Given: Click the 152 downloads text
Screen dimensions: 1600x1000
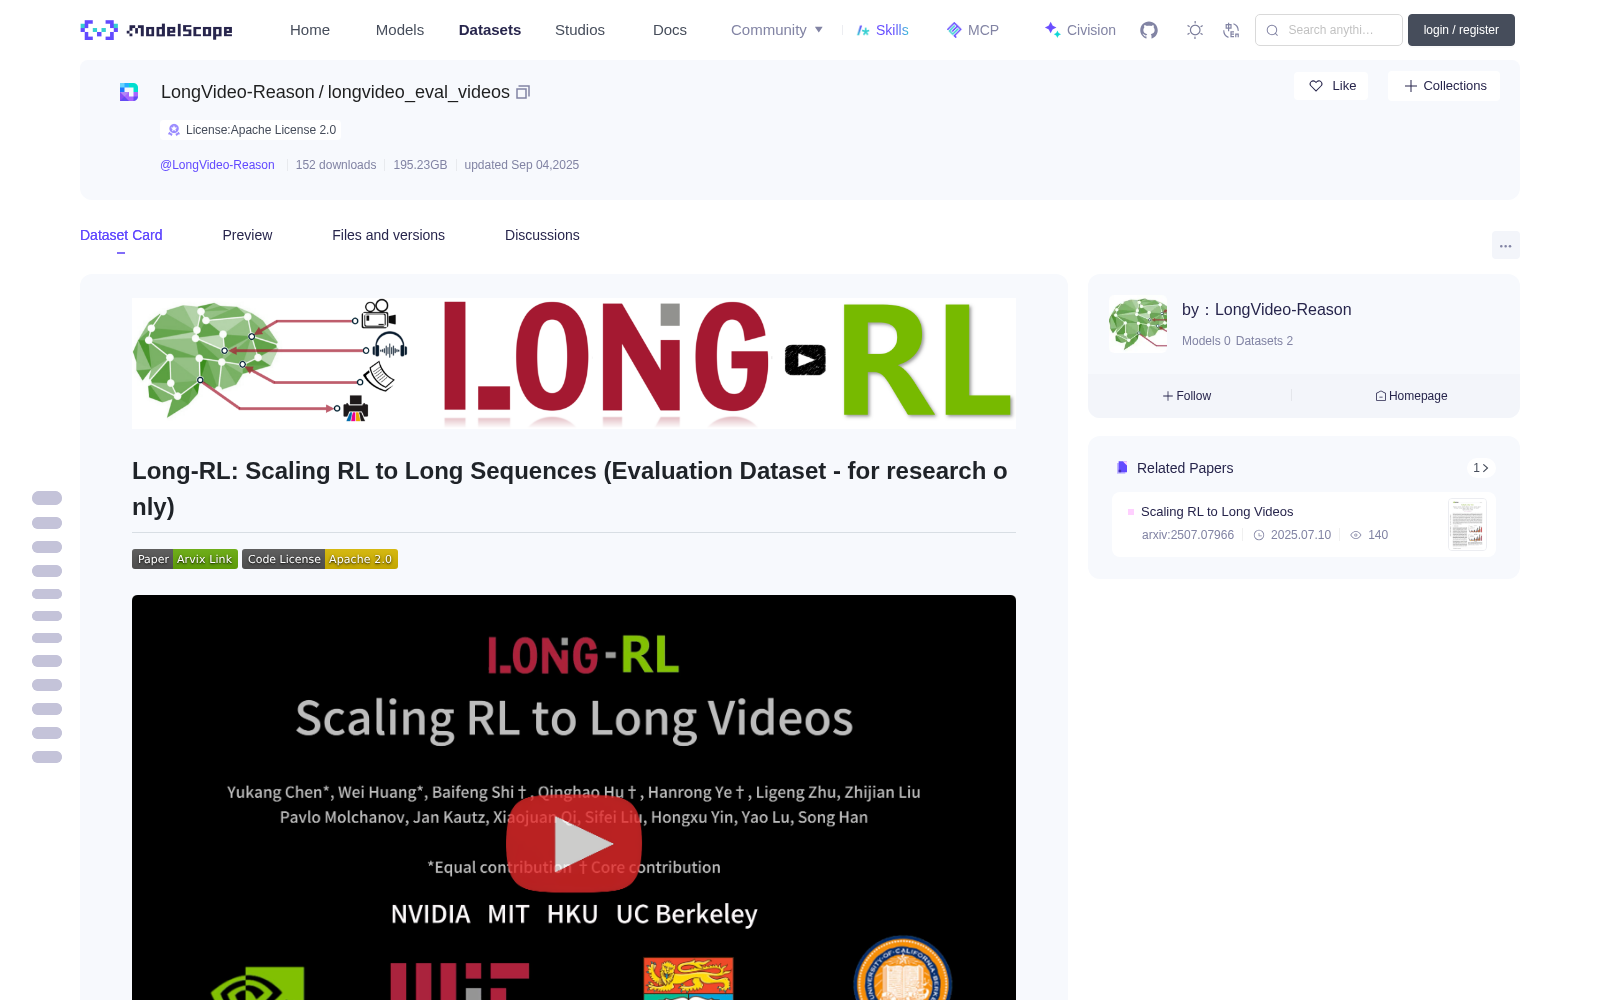Looking at the screenshot, I should (336, 165).
